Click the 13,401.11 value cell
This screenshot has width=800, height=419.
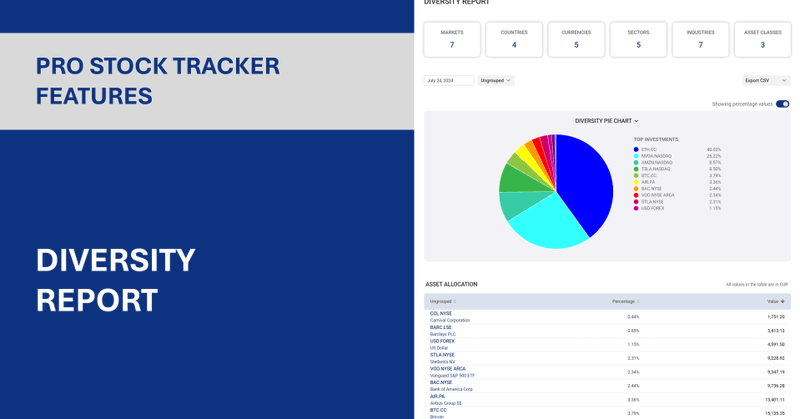pyautogui.click(x=774, y=400)
